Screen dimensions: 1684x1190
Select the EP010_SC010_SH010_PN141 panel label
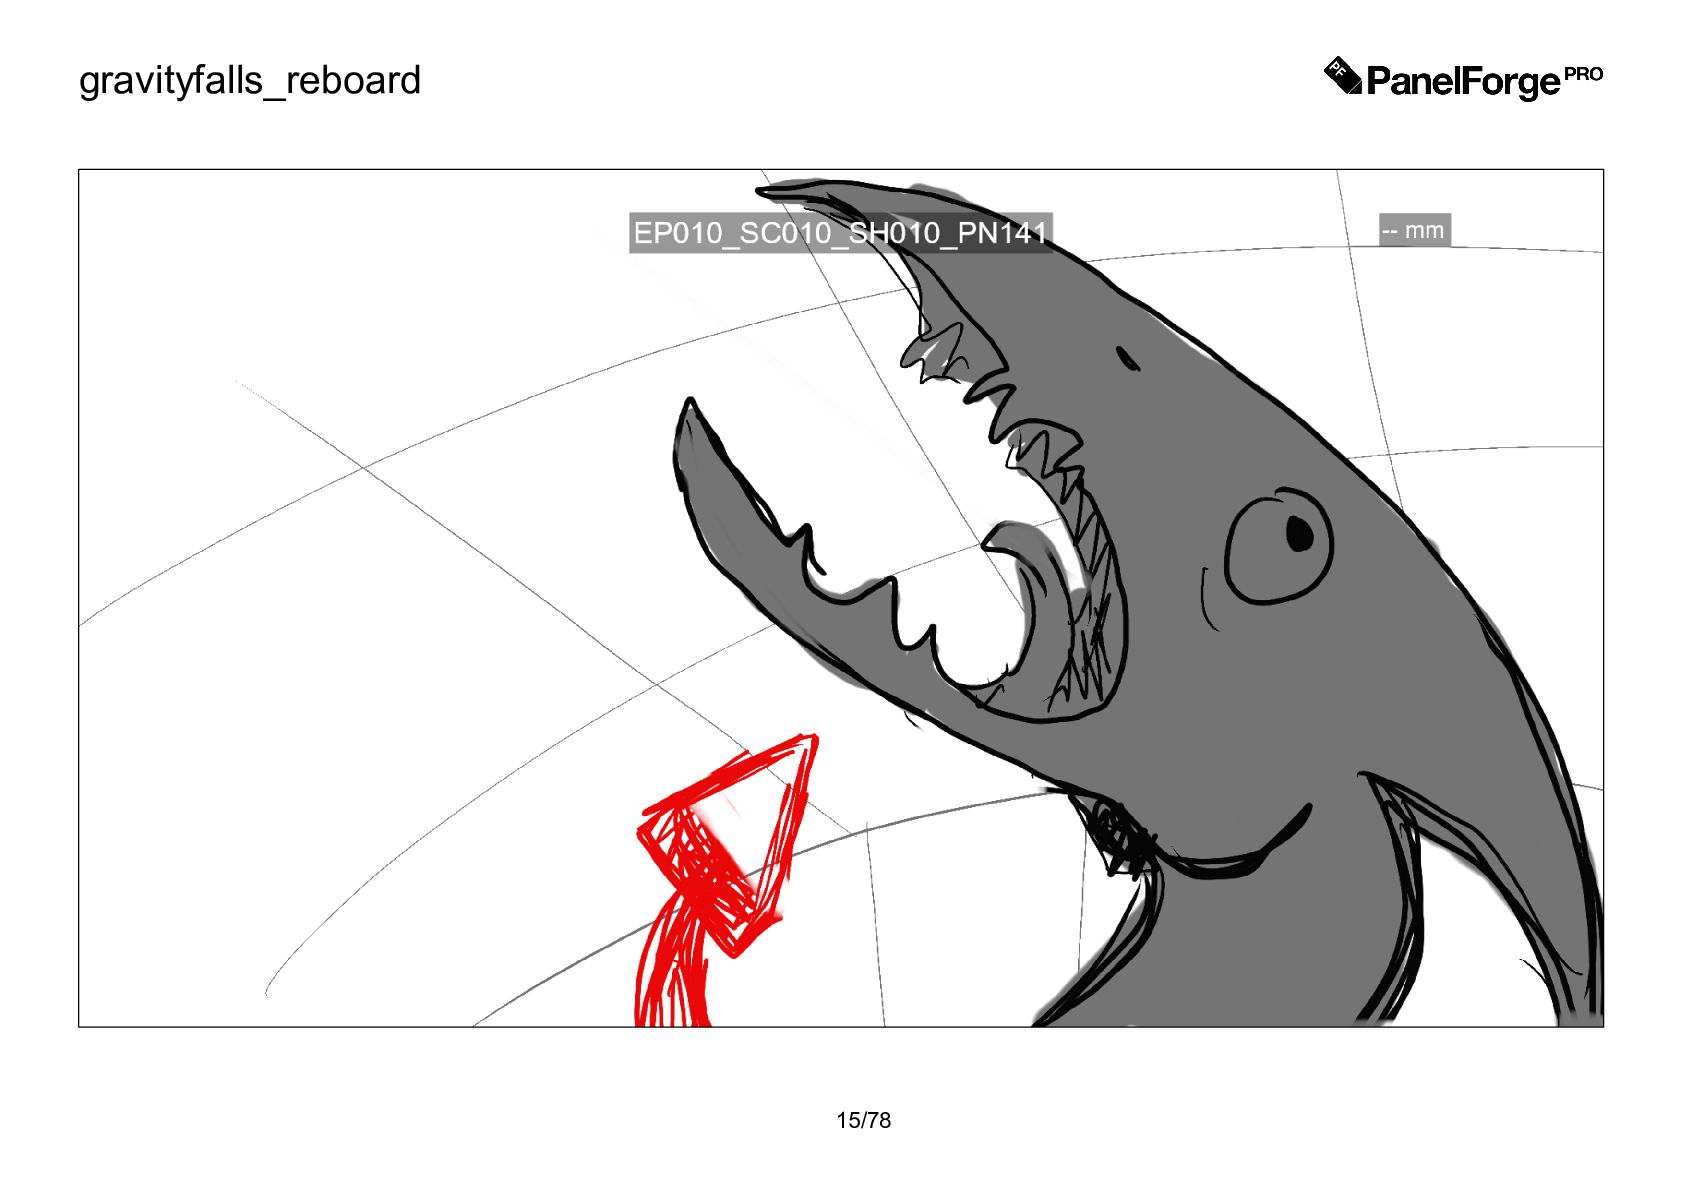pos(840,233)
